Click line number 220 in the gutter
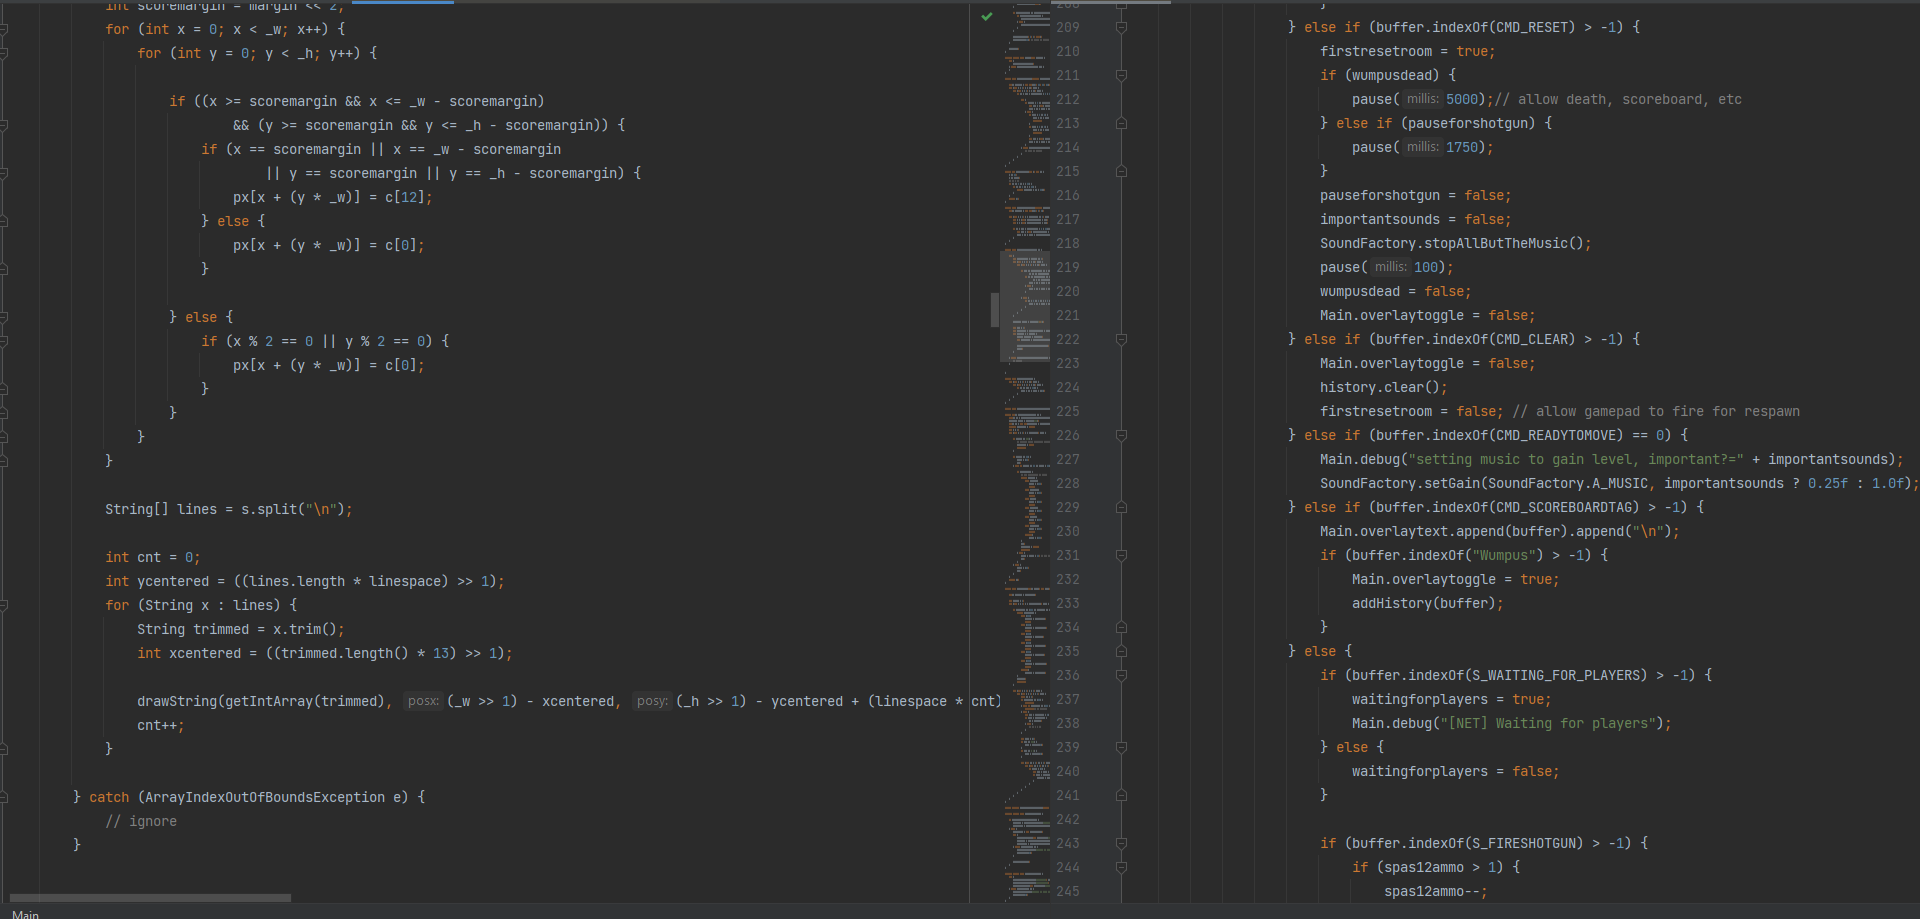Image resolution: width=1920 pixels, height=919 pixels. tap(1068, 291)
